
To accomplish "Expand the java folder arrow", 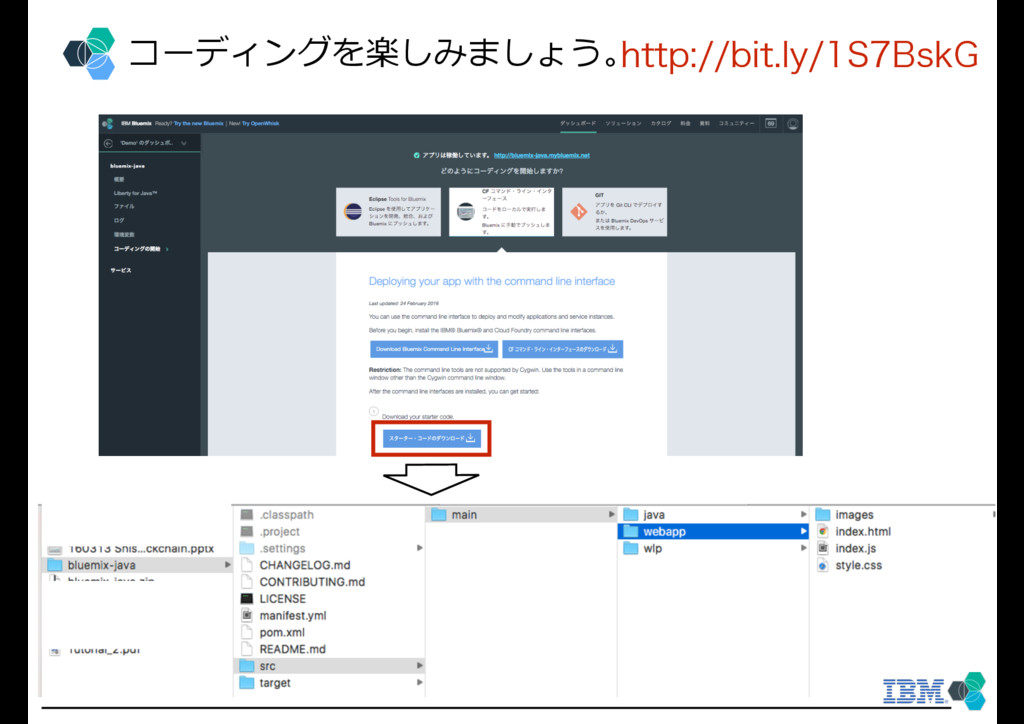I will point(804,514).
